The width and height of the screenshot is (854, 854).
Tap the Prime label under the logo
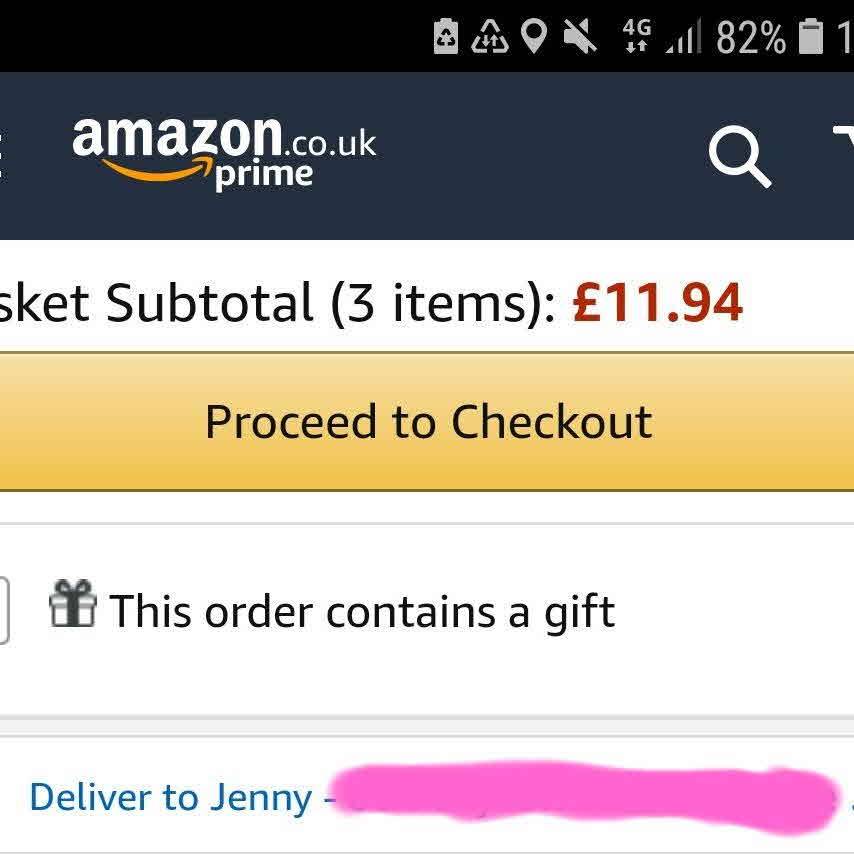coord(264,176)
